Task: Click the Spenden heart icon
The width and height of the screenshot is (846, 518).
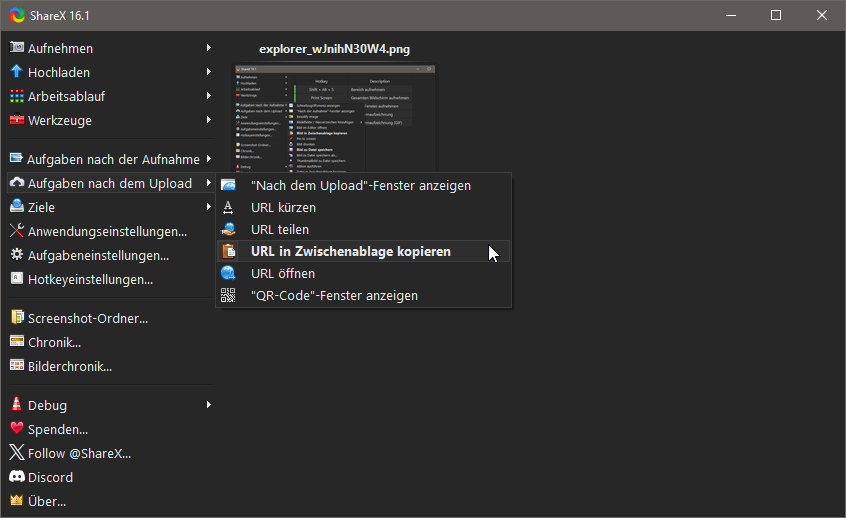Action: tap(17, 428)
